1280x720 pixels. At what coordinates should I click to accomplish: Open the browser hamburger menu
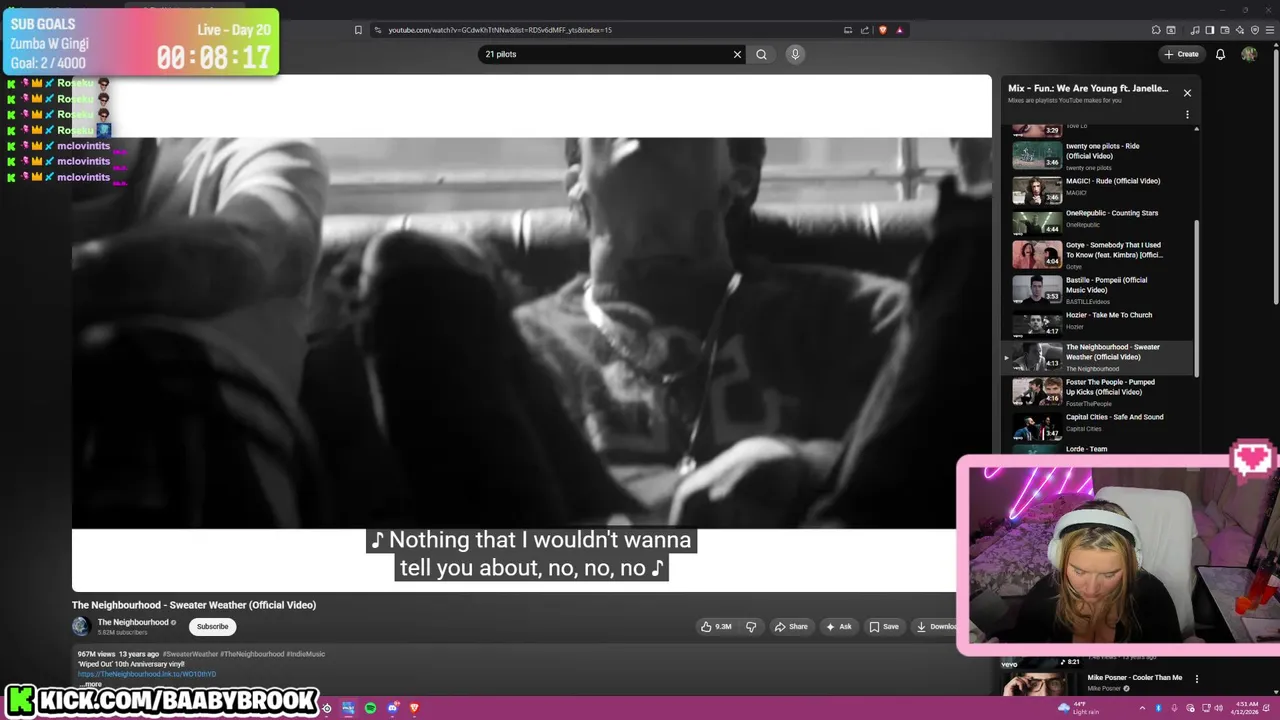point(1270,30)
